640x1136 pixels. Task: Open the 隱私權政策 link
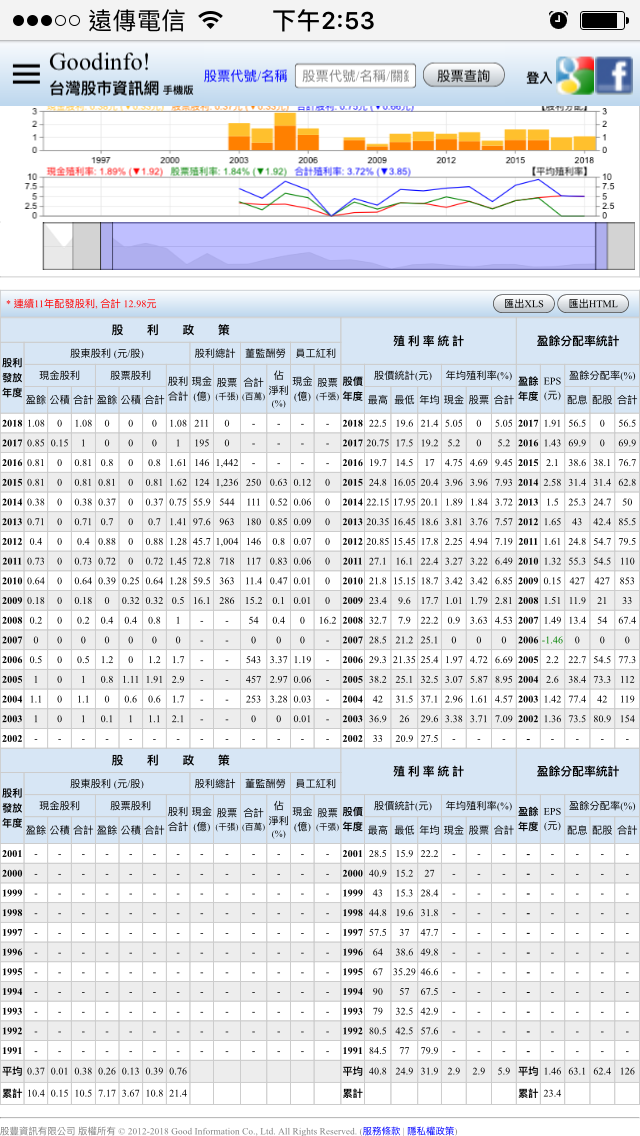(x=430, y=1130)
